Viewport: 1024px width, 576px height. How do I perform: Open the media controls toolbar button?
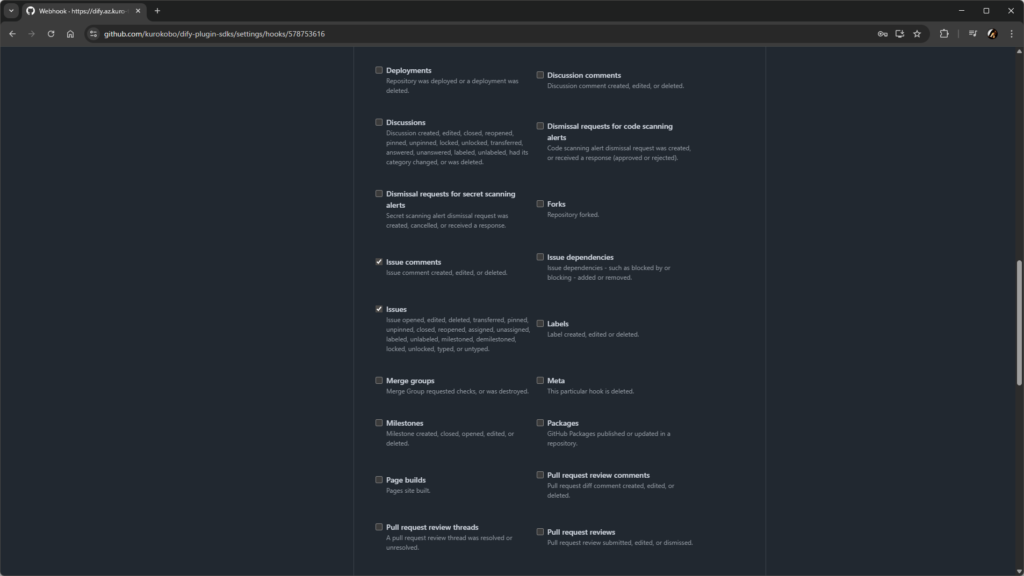click(972, 33)
